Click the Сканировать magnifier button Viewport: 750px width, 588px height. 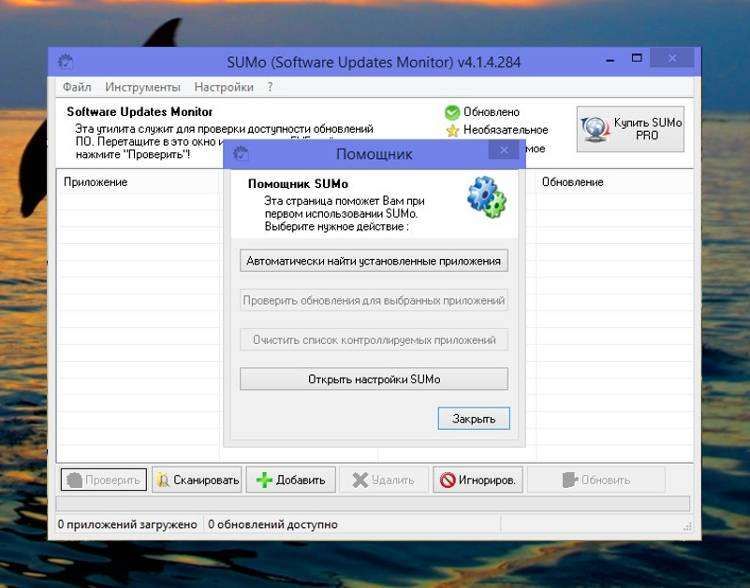tap(197, 480)
